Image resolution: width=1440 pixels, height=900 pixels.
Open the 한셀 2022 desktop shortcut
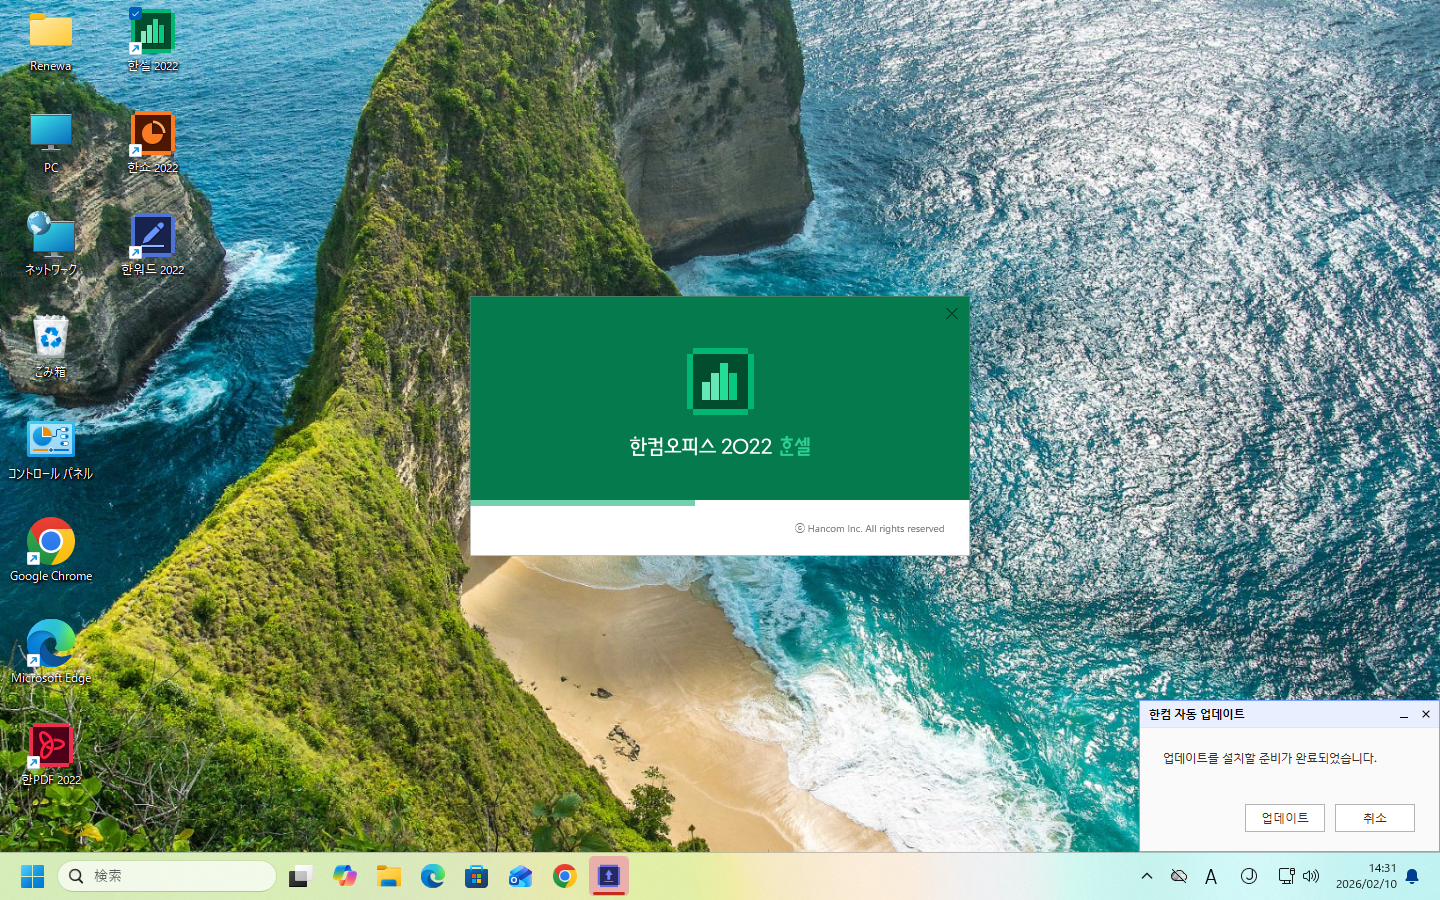152,36
